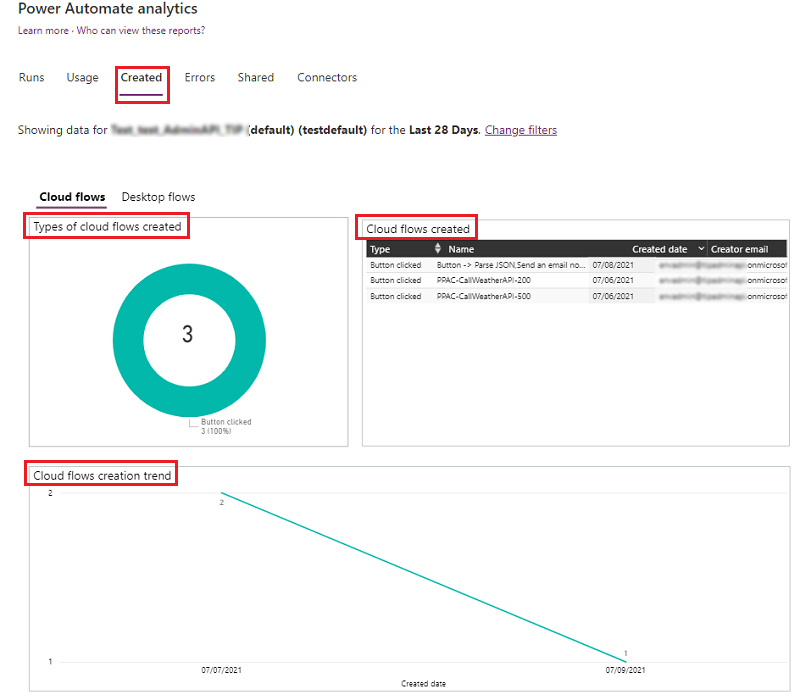Click the Change filters link

pyautogui.click(x=520, y=130)
